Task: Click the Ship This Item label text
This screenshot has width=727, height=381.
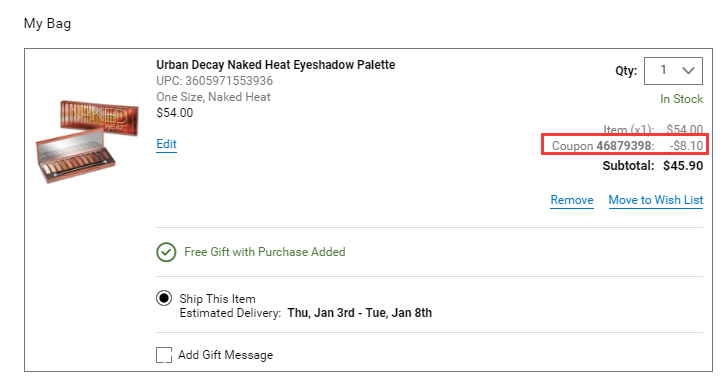Action: [217, 299]
